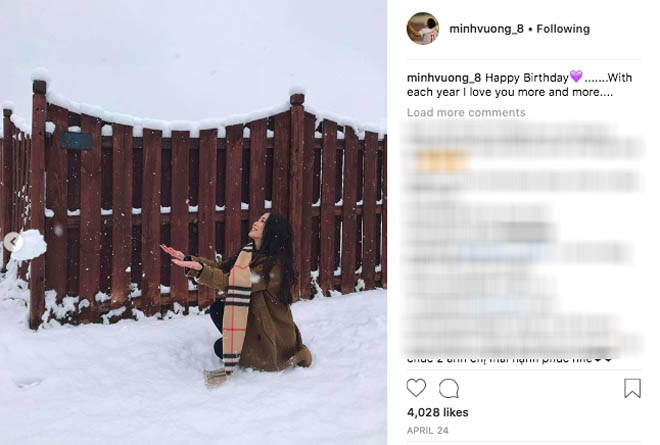Image resolution: width=660 pixels, height=445 pixels.
Task: Click the "Happy Birthday" caption text
Action: (527, 78)
